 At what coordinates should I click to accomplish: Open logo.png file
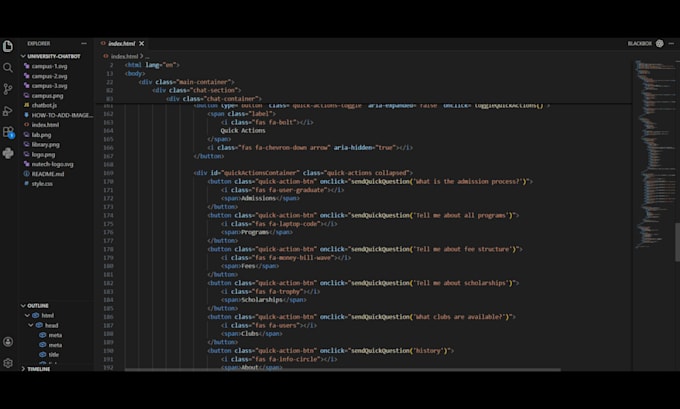tap(43, 154)
